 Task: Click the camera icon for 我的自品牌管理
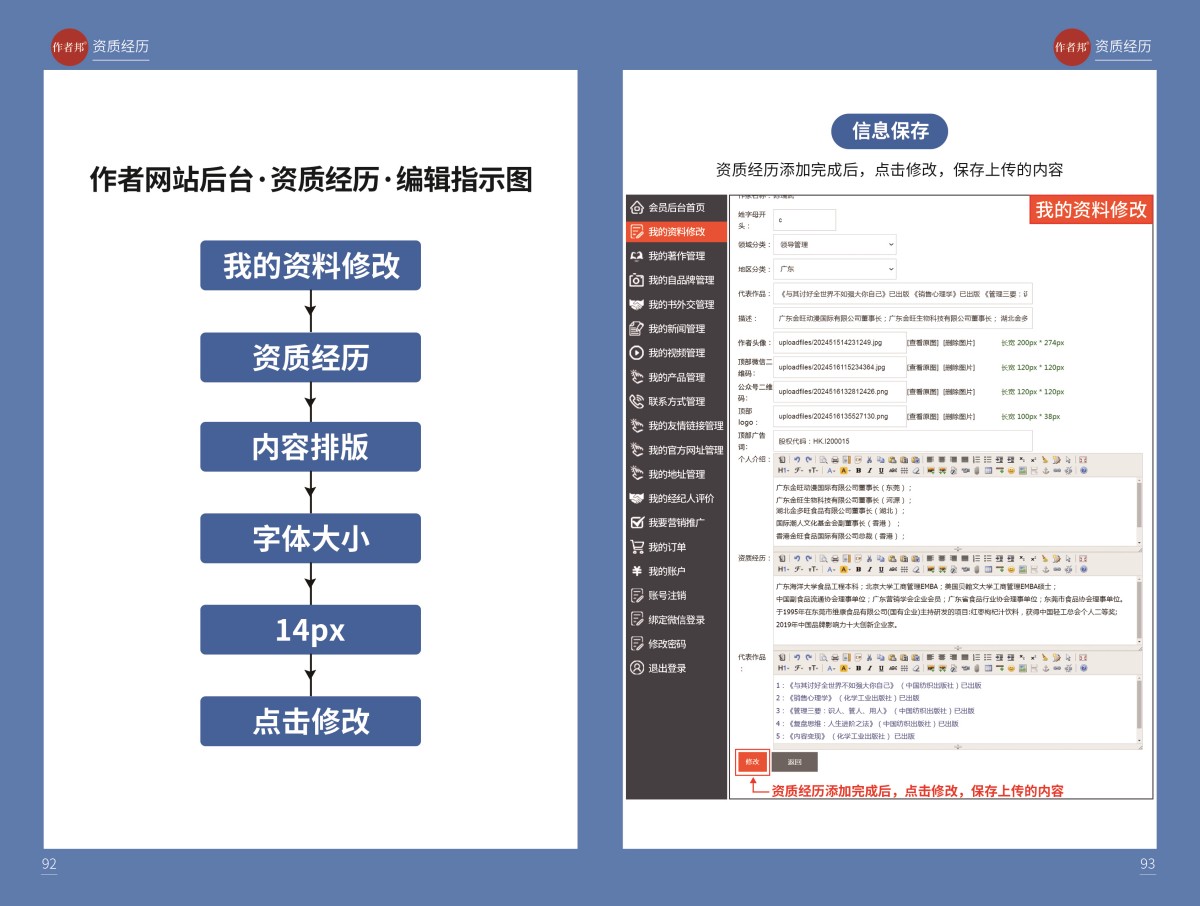636,281
